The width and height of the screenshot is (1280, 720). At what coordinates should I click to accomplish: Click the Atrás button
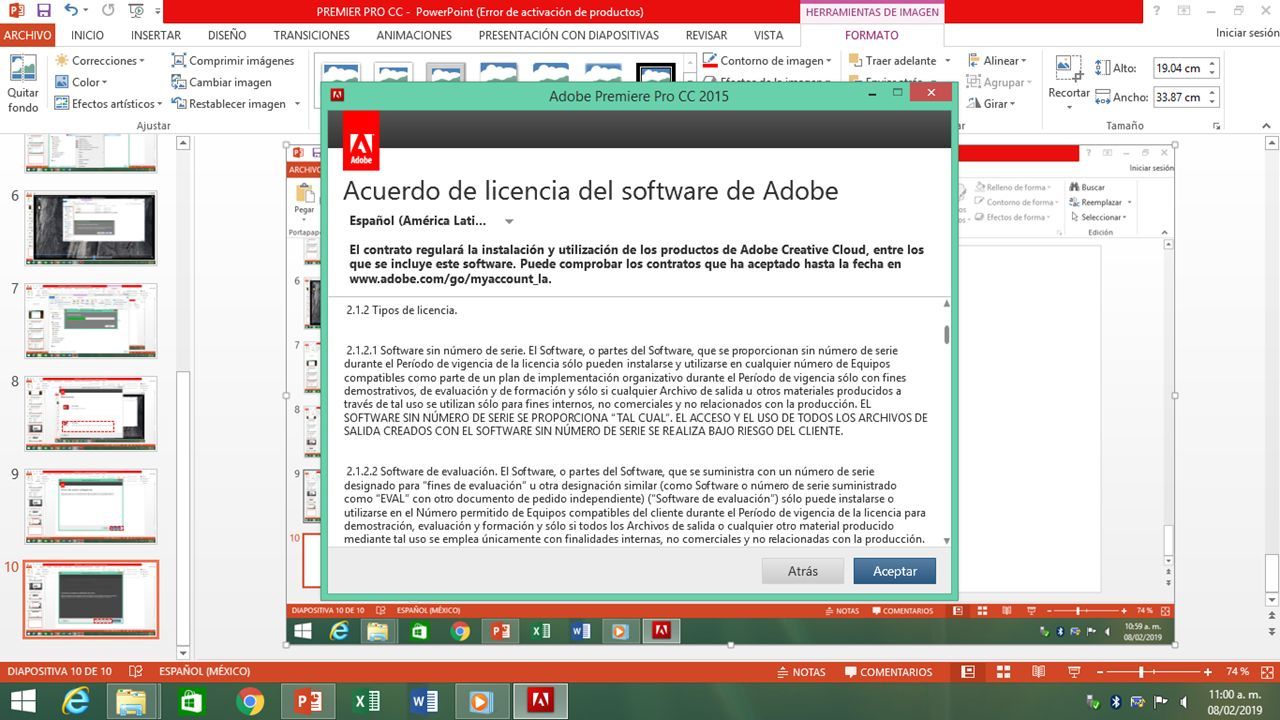pos(803,571)
